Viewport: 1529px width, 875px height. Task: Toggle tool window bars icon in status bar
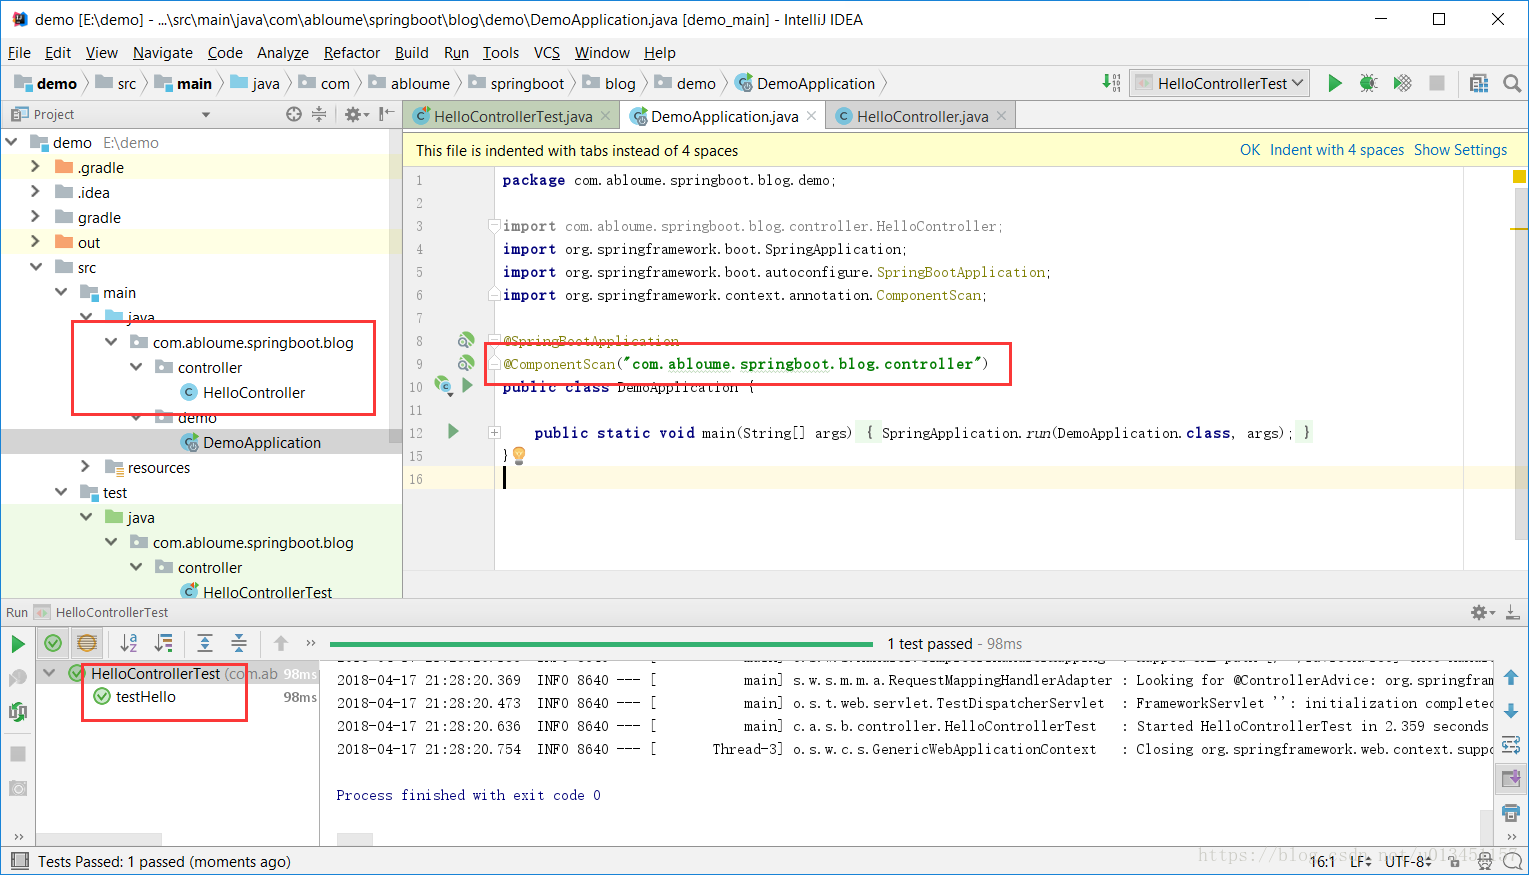(x=19, y=861)
